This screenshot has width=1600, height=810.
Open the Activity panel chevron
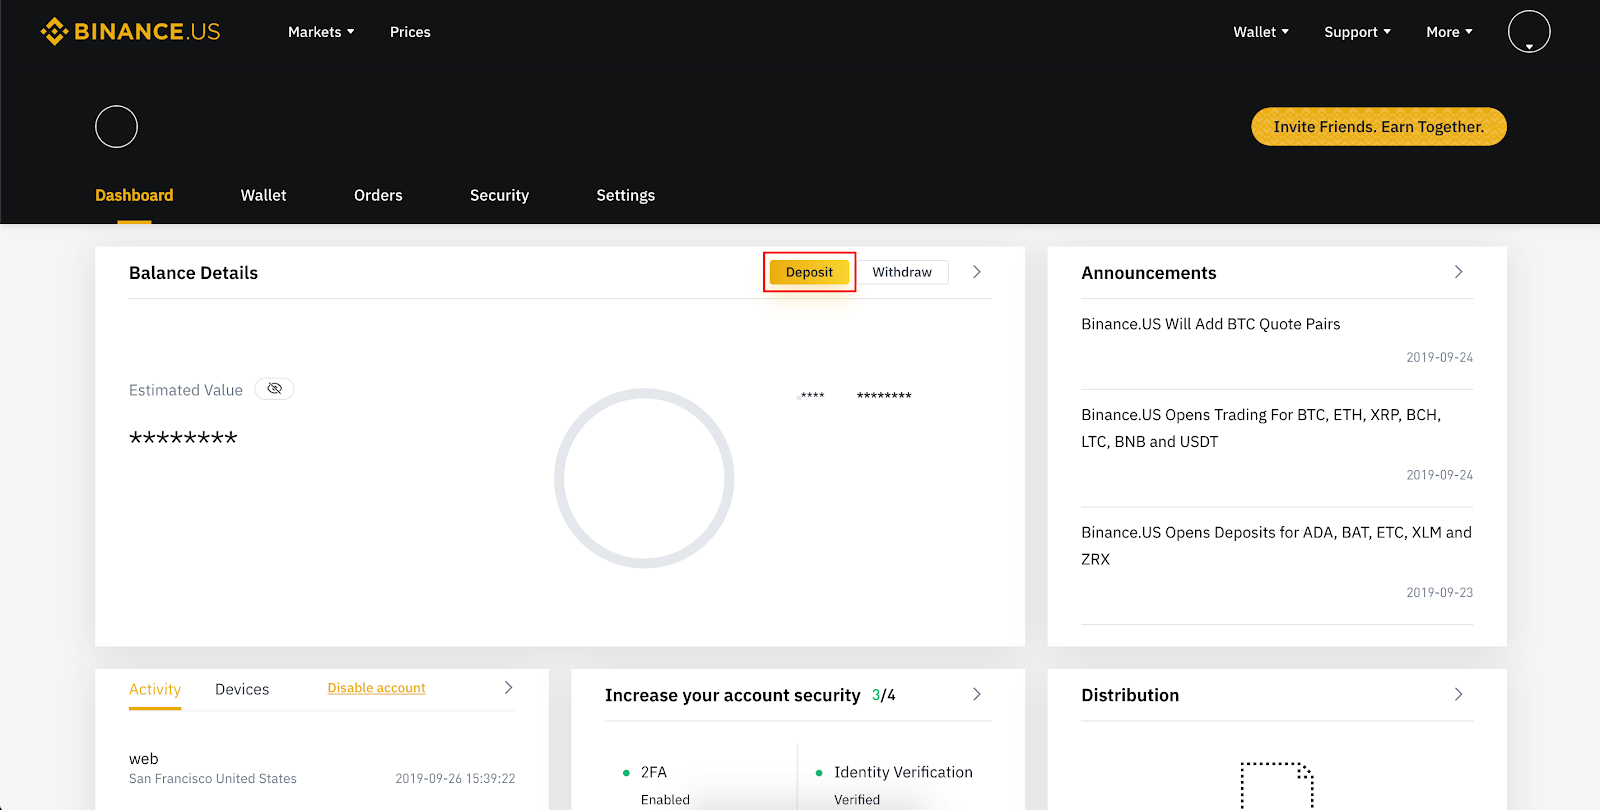coord(508,688)
